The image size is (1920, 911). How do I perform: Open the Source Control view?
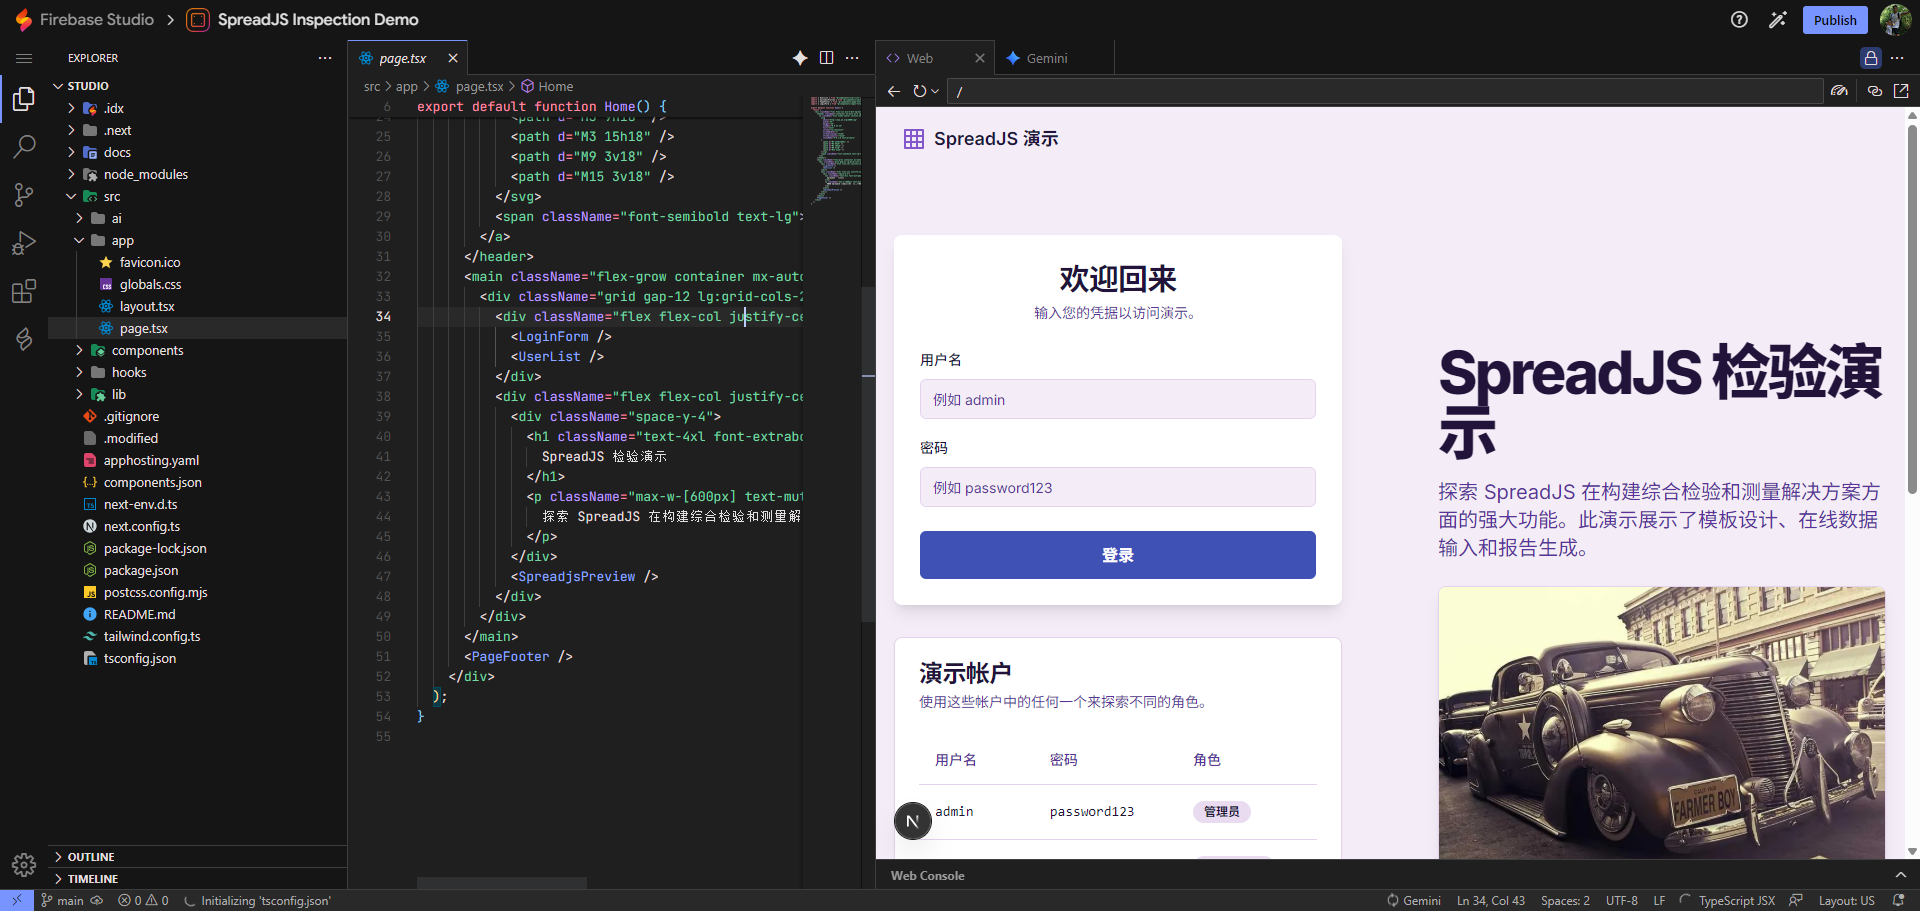point(24,195)
